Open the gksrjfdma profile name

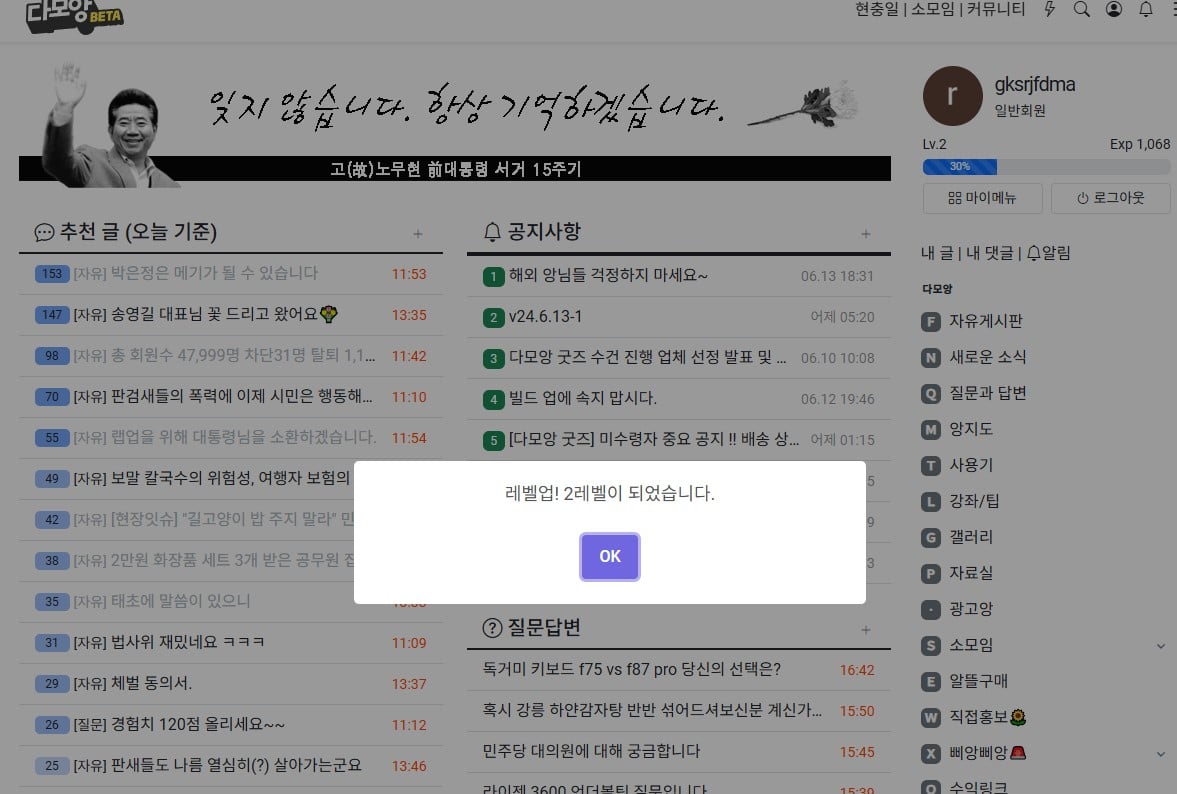[x=1034, y=84]
